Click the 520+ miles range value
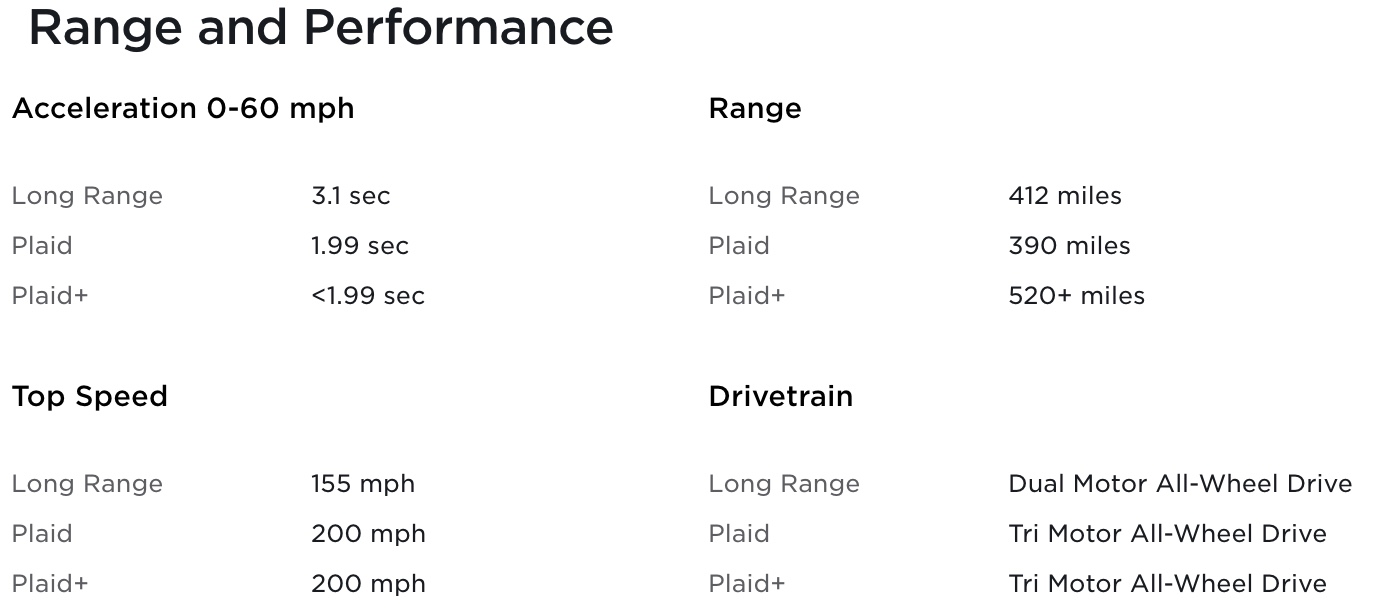Image resolution: width=1386 pixels, height=610 pixels. point(1076,296)
